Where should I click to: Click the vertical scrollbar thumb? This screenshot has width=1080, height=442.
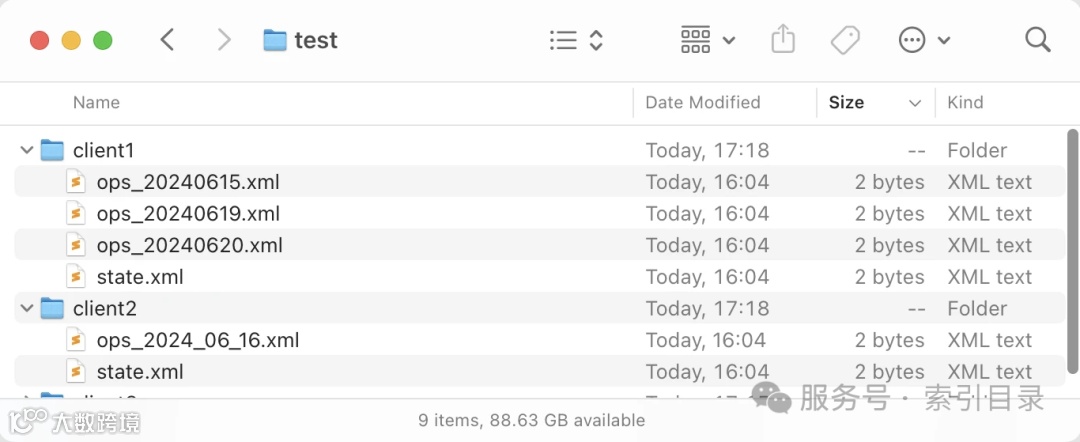point(1072,250)
